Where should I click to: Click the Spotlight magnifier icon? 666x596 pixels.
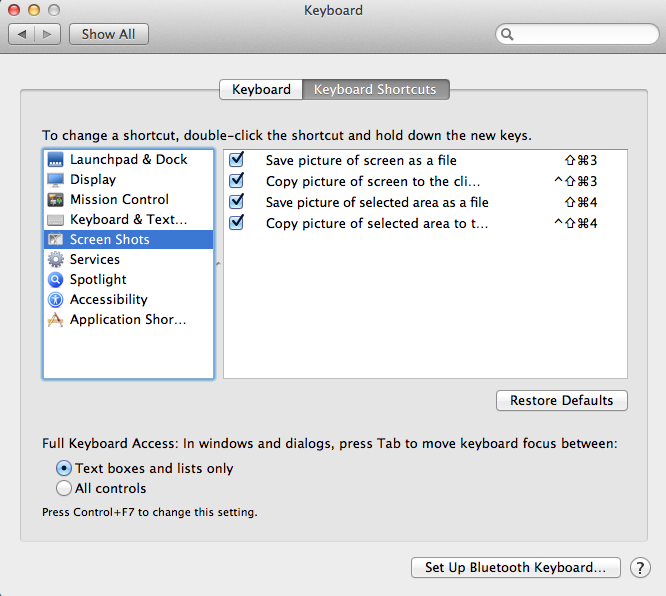coord(55,280)
